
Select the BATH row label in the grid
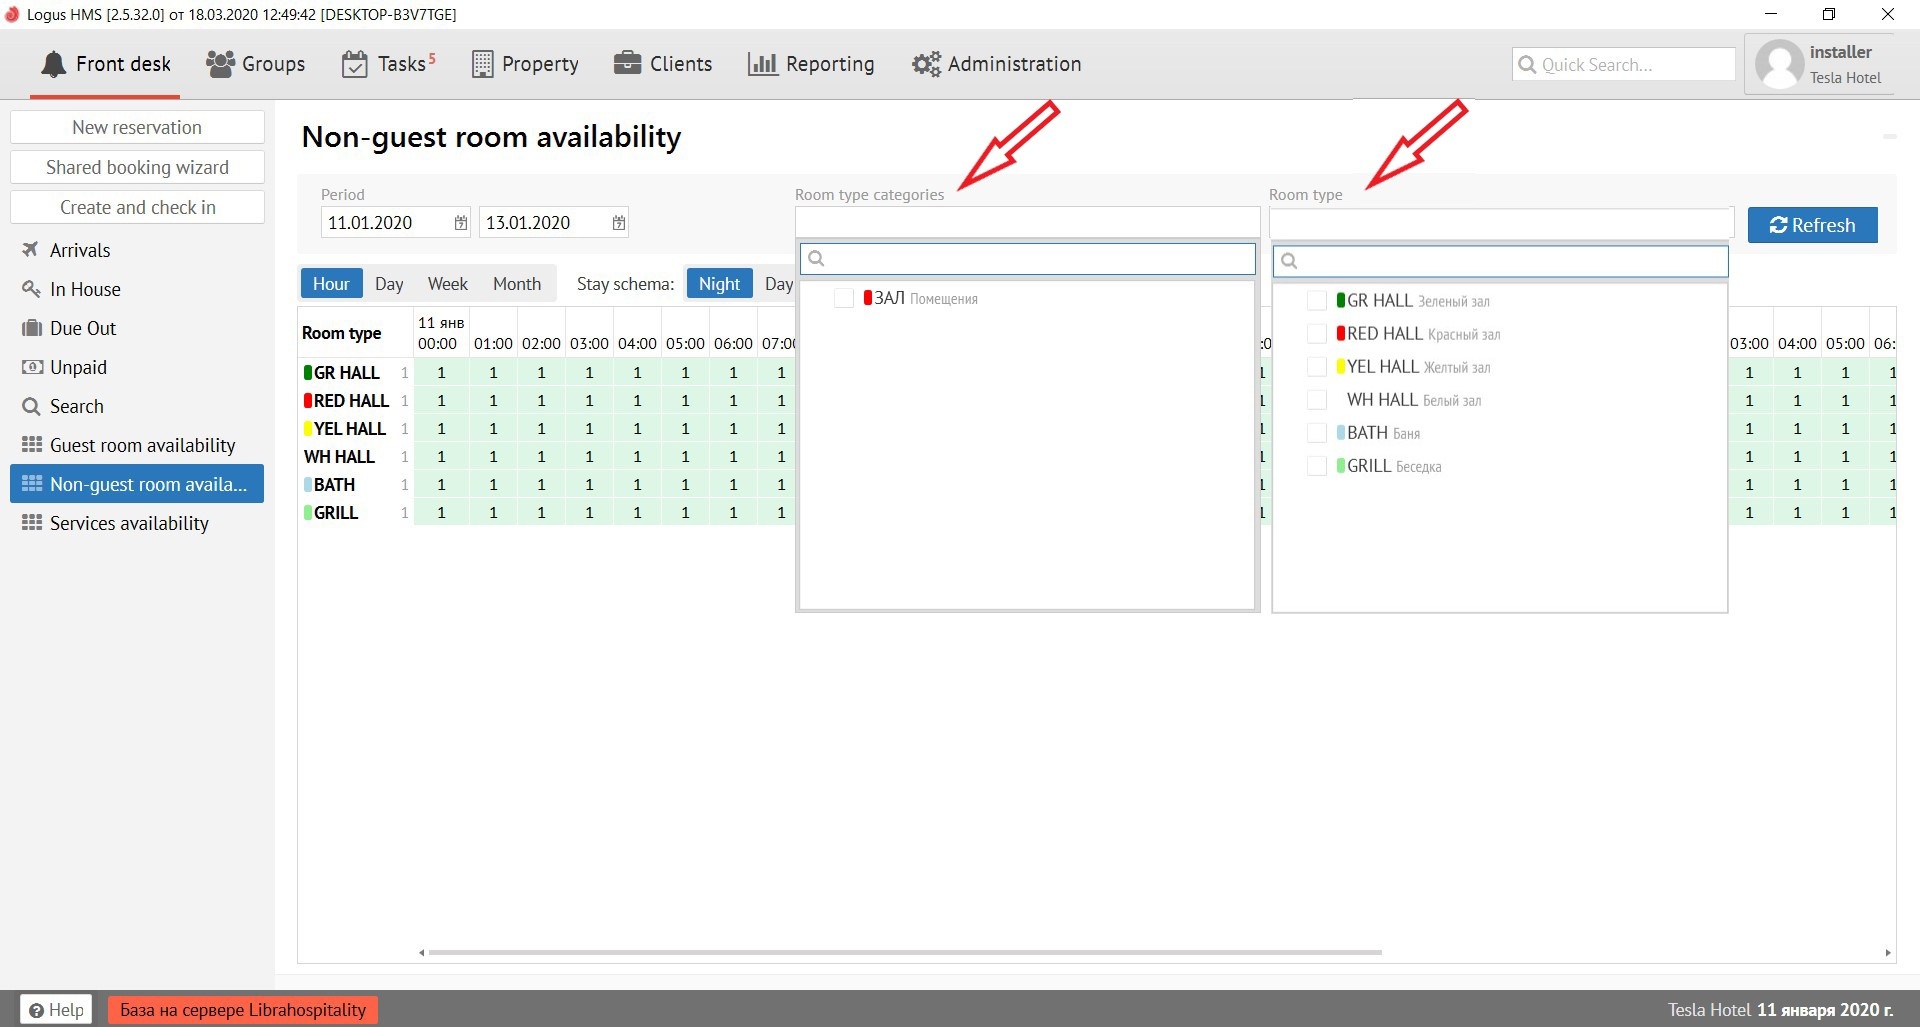pos(334,484)
